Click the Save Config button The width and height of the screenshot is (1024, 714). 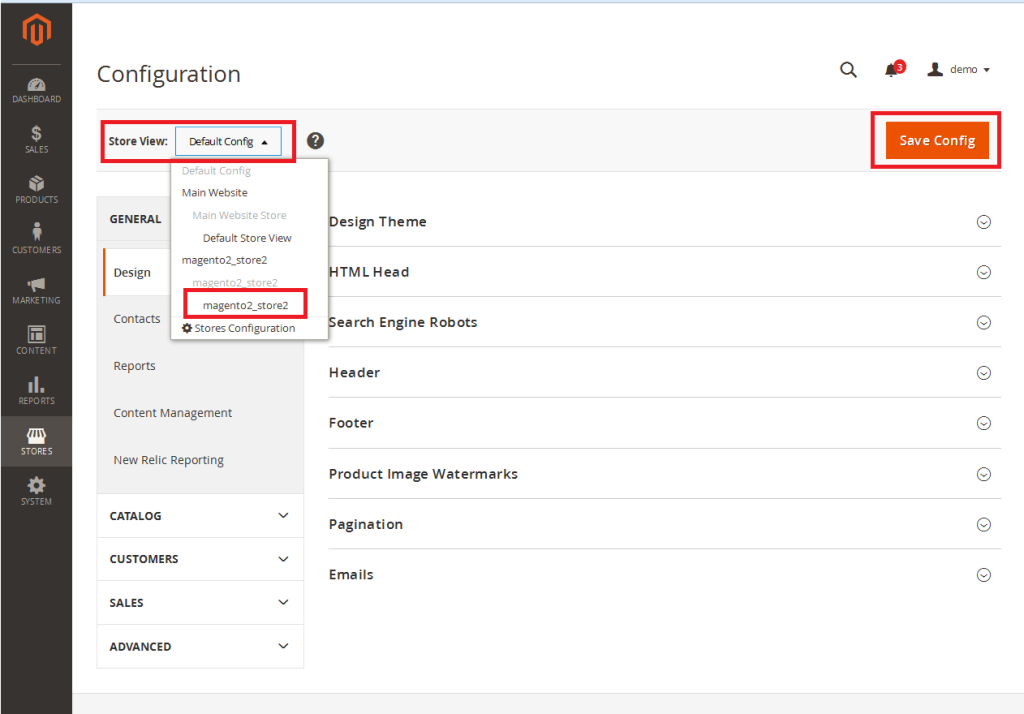936,141
